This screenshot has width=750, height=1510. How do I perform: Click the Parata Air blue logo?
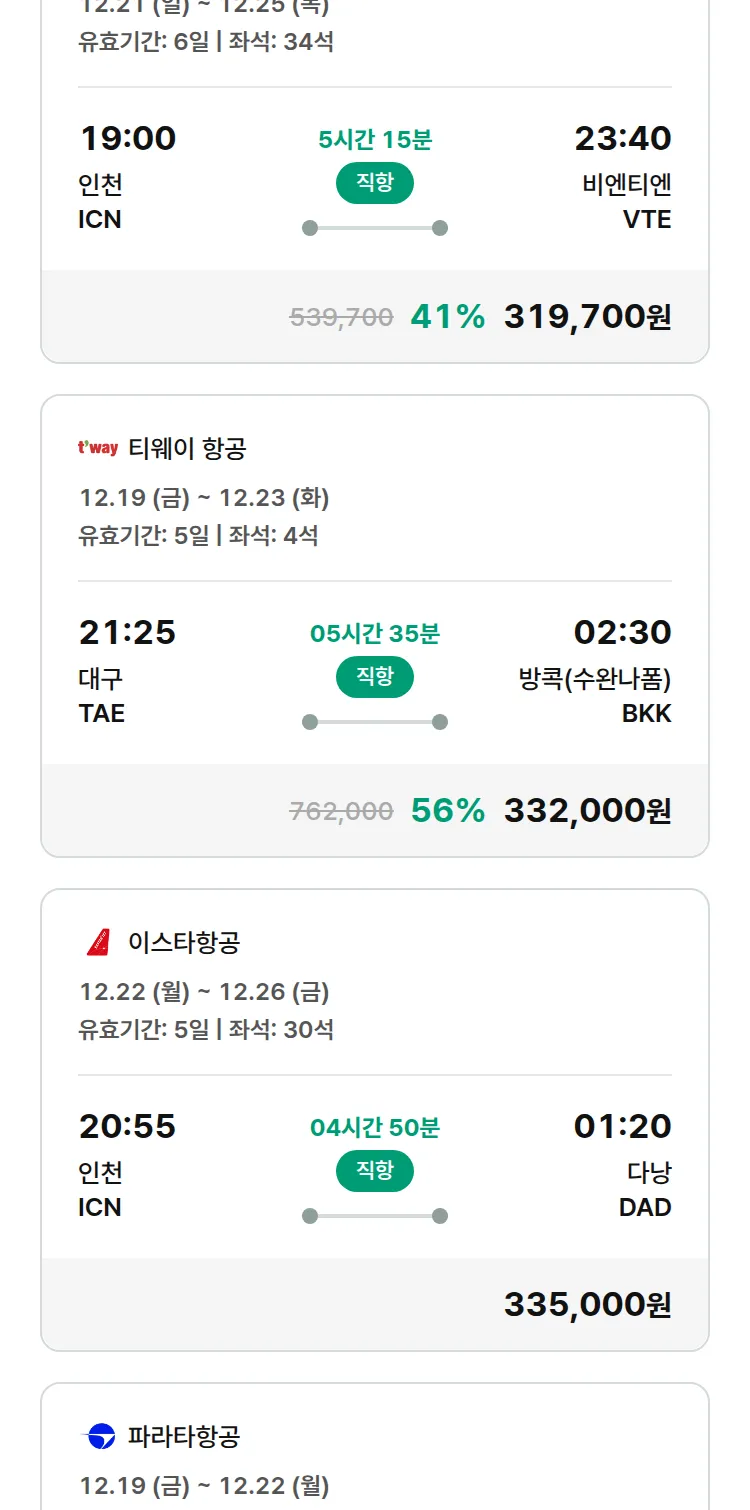(98, 1437)
